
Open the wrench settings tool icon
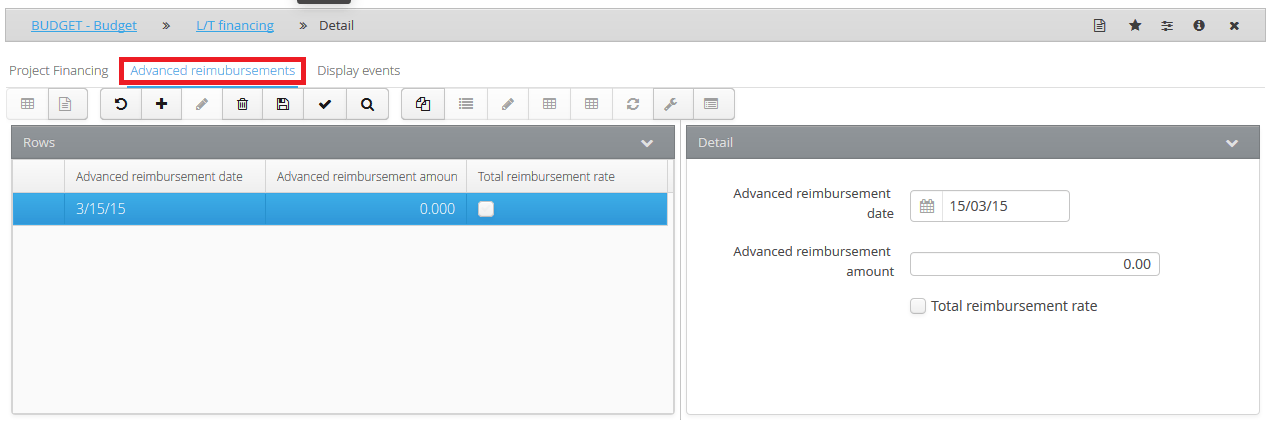672,104
